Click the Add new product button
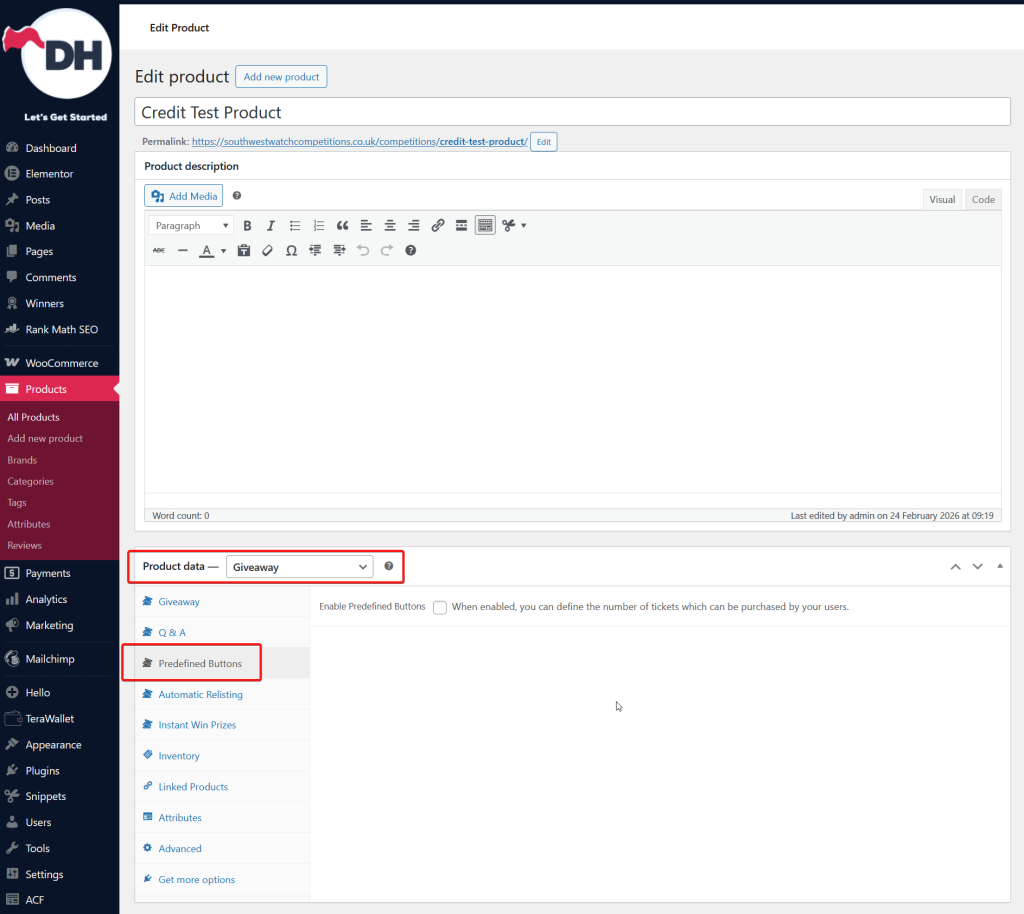This screenshot has height=914, width=1024. click(281, 77)
